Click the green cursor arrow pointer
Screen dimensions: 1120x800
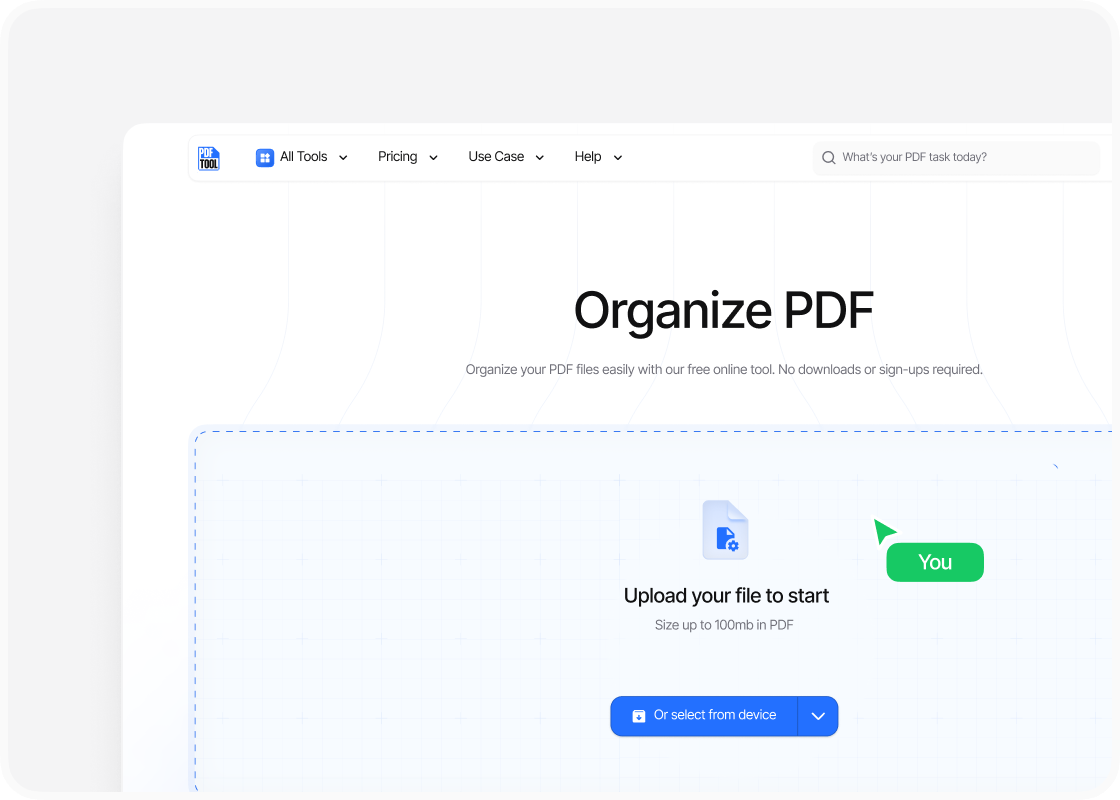click(x=883, y=530)
